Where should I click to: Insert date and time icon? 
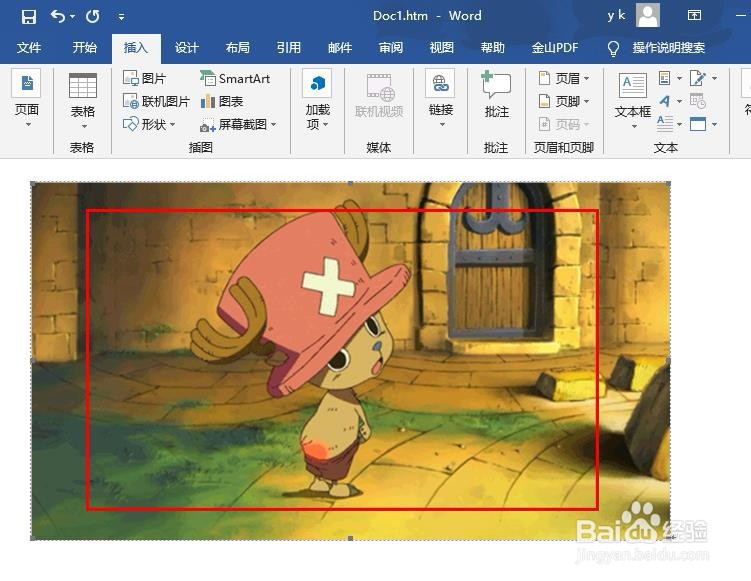(698, 101)
